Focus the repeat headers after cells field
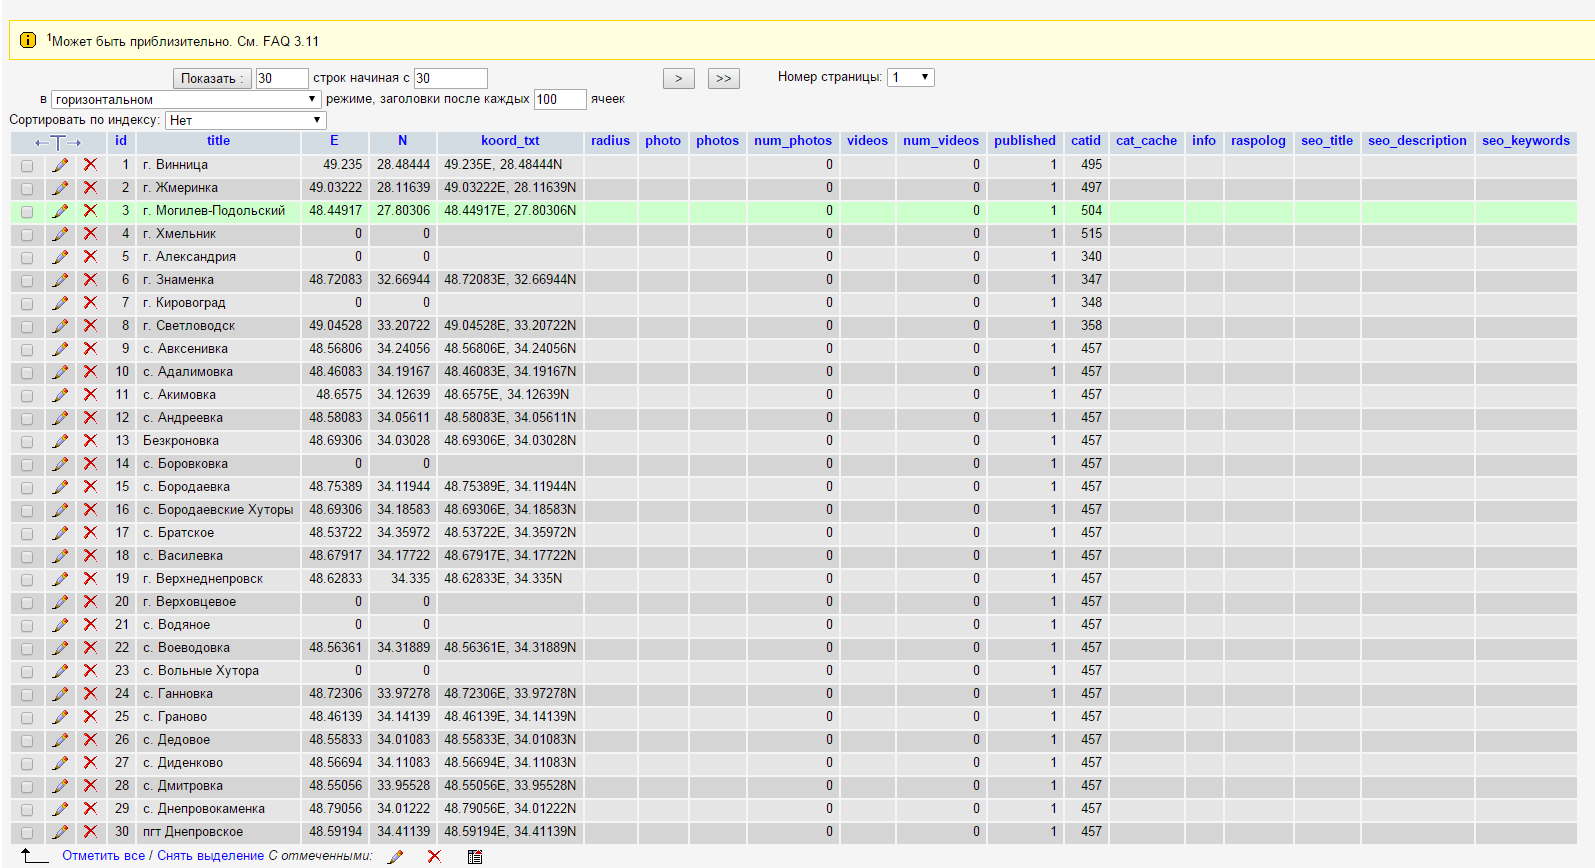The image size is (1595, 868). pos(560,99)
